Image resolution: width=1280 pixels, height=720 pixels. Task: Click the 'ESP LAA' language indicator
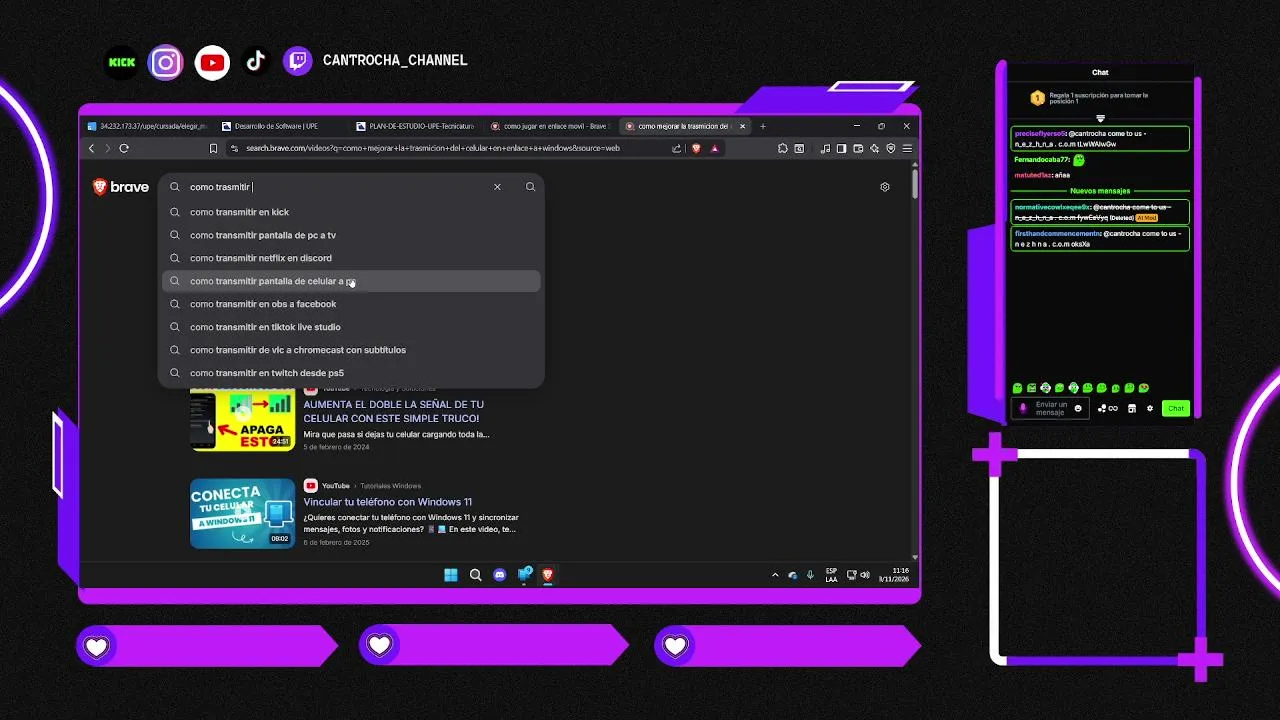(x=831, y=575)
